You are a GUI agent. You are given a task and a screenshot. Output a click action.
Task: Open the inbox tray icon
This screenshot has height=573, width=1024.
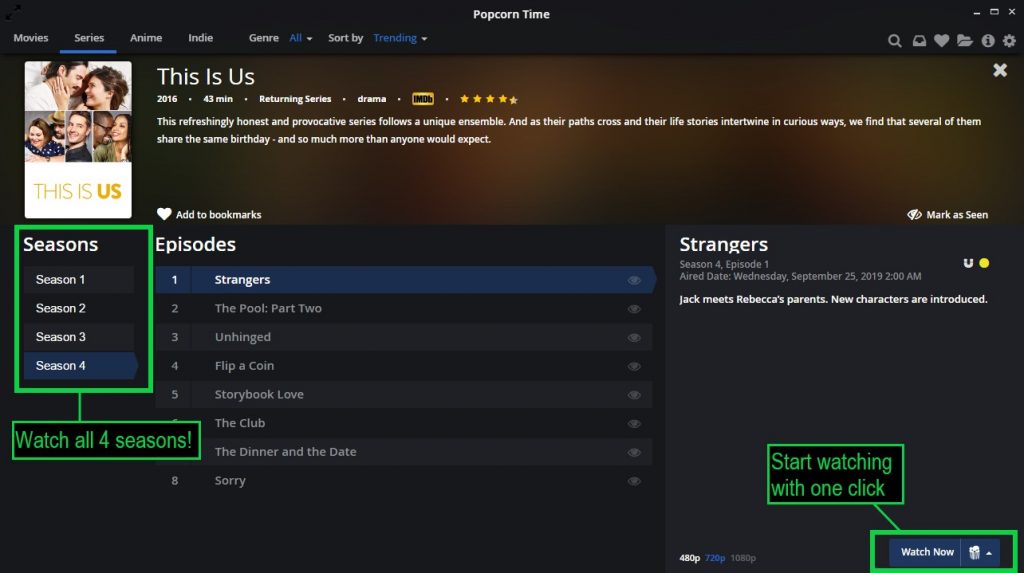pyautogui.click(x=919, y=41)
